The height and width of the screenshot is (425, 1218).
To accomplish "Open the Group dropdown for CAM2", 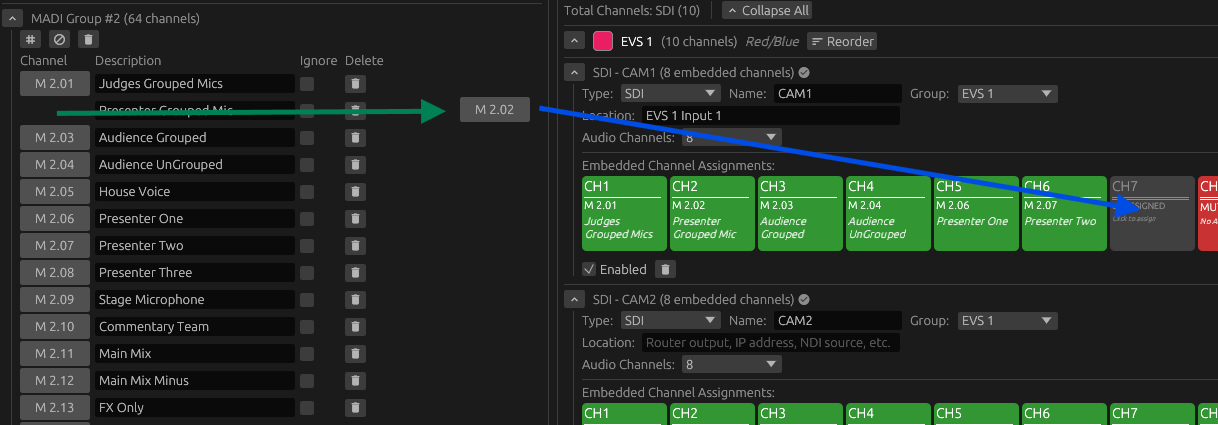I will point(1007,321).
